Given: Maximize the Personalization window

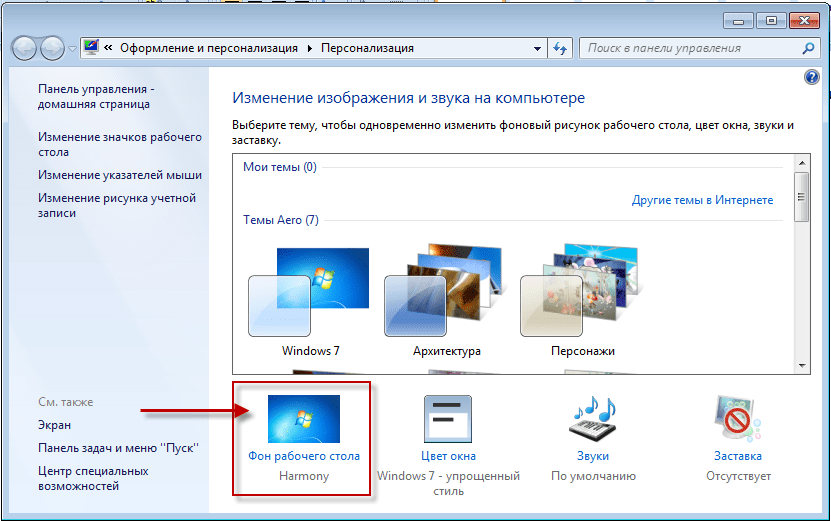Looking at the screenshot, I should tap(771, 21).
